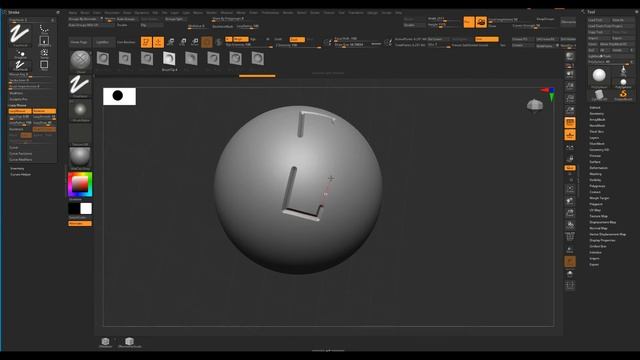Expand the Polygroups subpalette

click(x=597, y=186)
